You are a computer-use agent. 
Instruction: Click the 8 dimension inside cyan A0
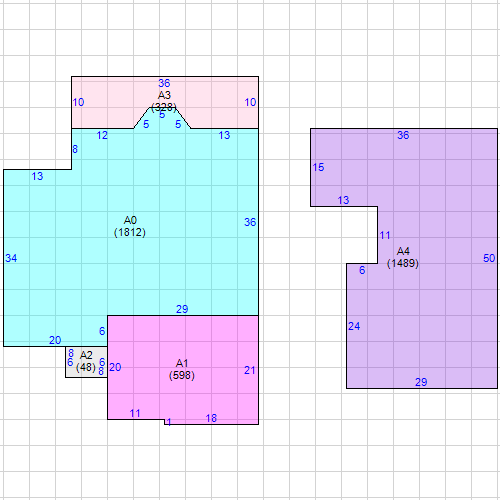tap(75, 149)
